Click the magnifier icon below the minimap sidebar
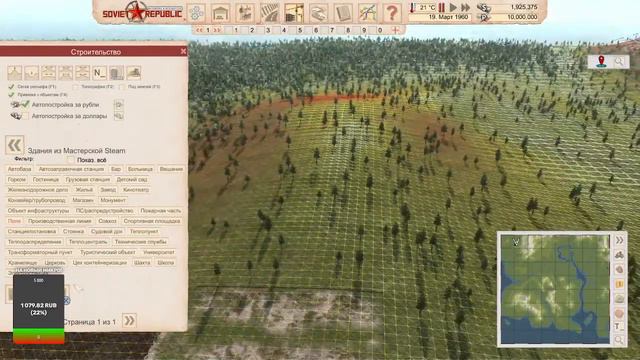Screen dimensions: 640x360 (x=619, y=340)
